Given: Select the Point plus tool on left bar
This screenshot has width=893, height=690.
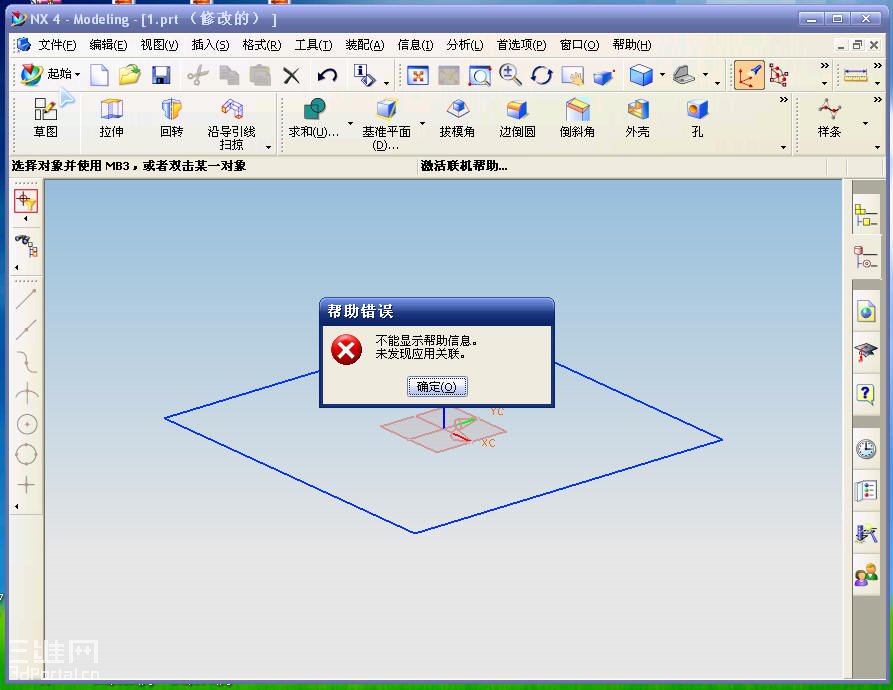Looking at the screenshot, I should (26, 484).
